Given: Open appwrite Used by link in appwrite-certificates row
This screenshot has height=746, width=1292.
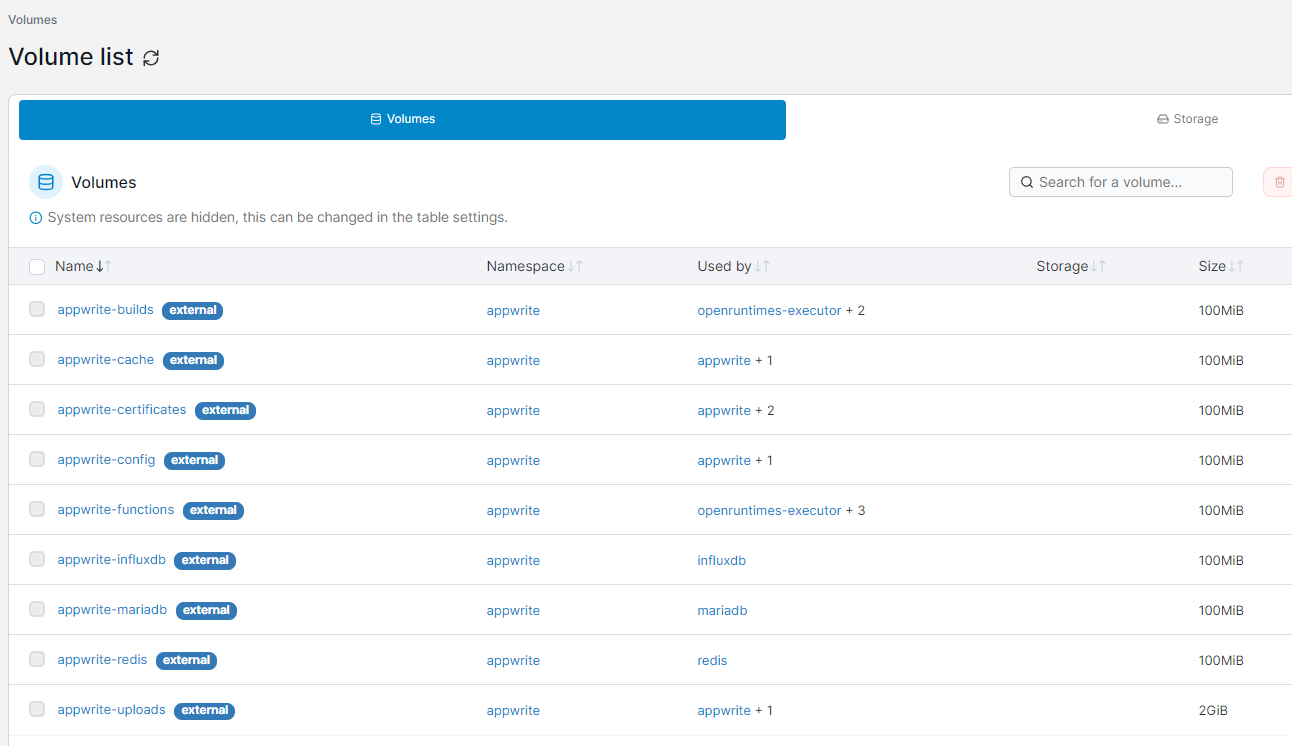Looking at the screenshot, I should (724, 411).
